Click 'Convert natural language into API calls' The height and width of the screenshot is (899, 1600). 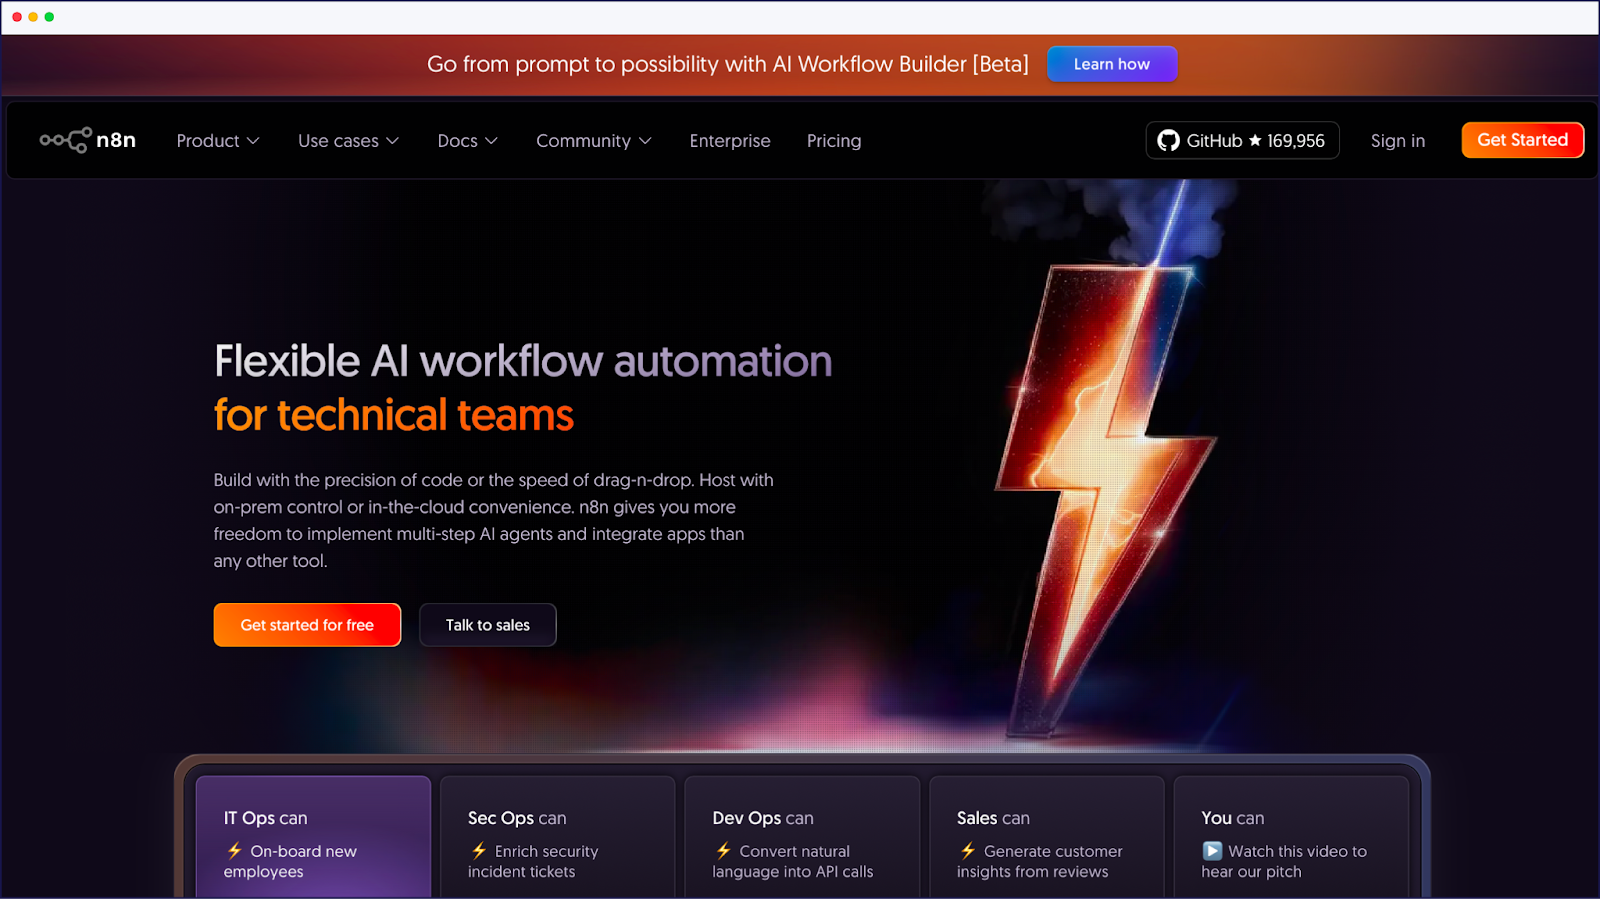click(793, 861)
